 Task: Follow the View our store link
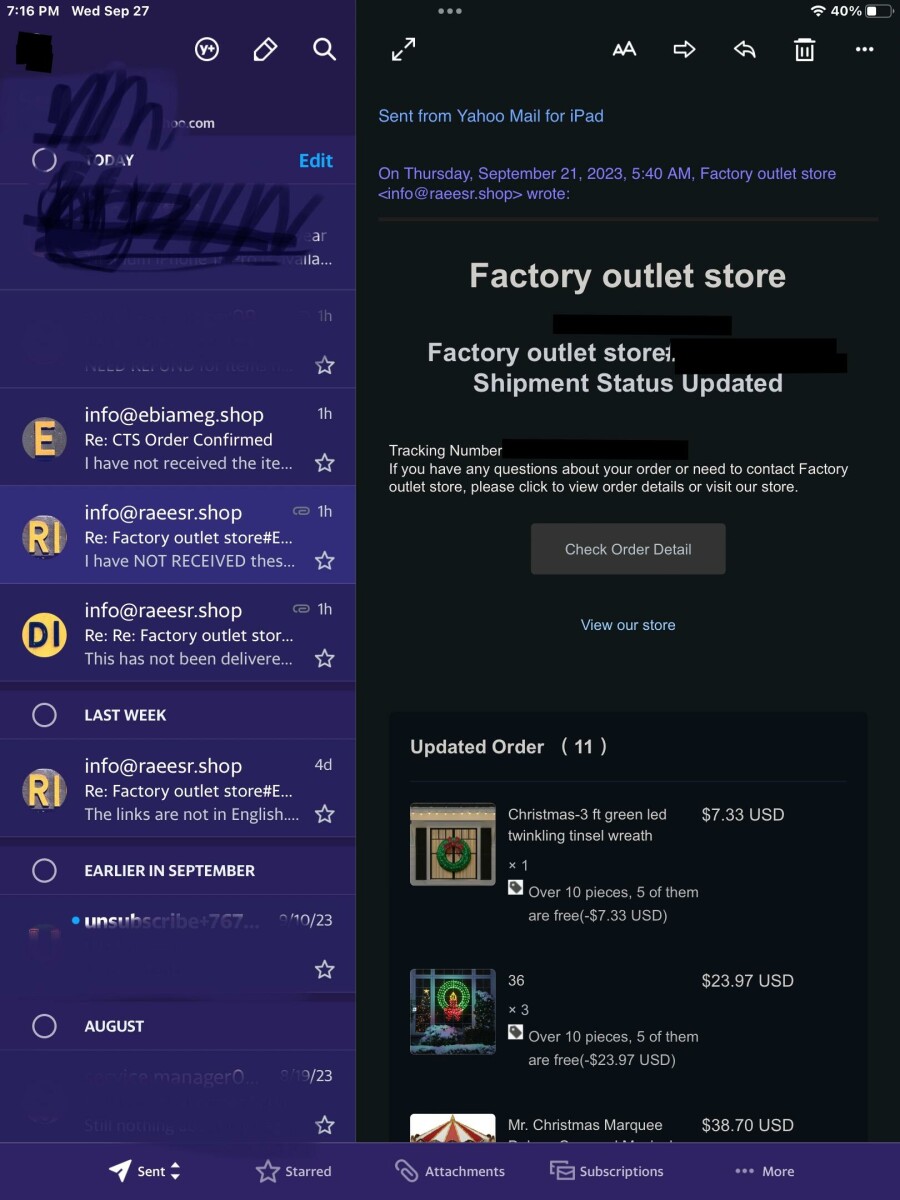point(628,625)
